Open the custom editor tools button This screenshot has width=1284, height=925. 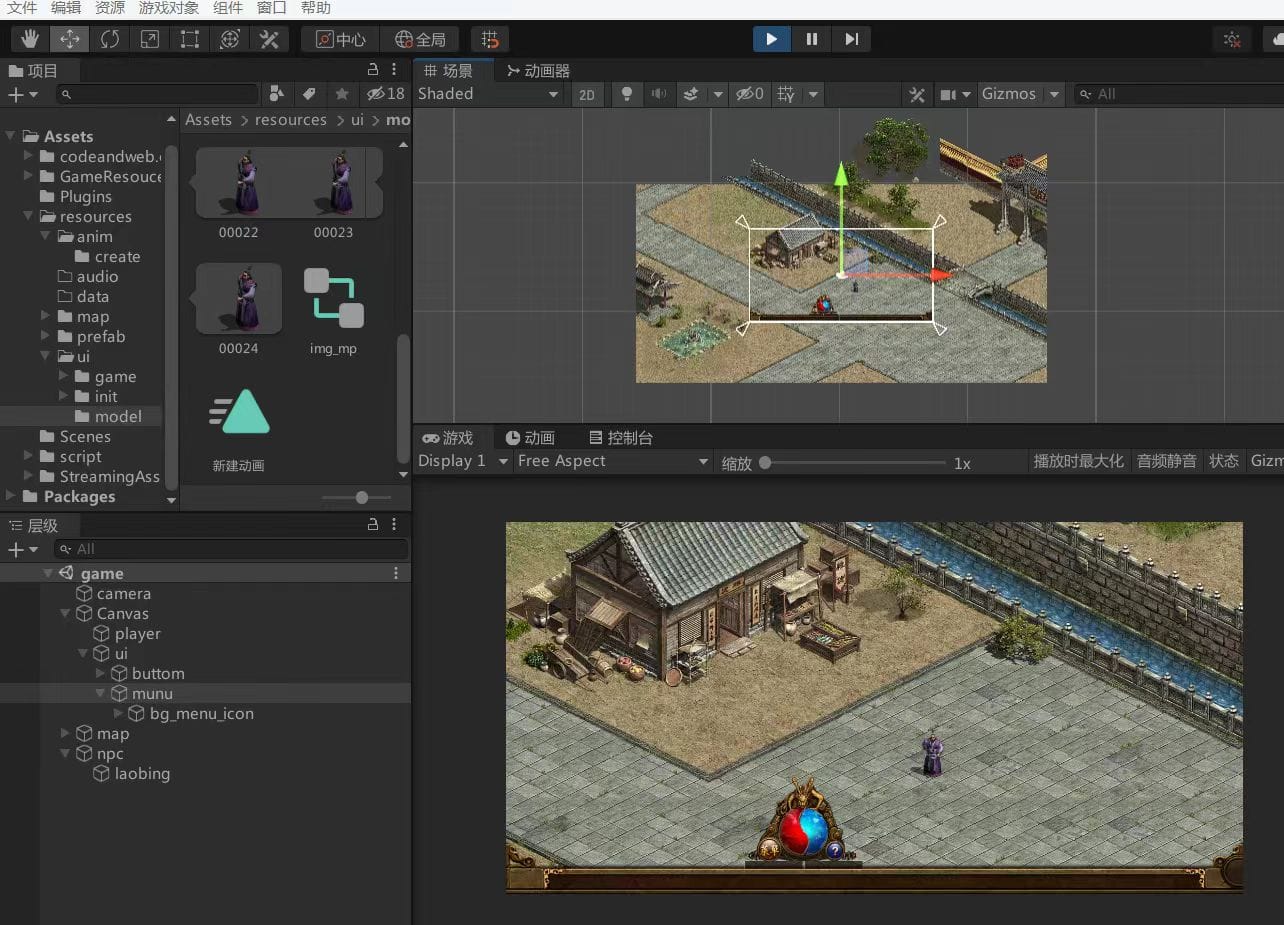tap(269, 39)
